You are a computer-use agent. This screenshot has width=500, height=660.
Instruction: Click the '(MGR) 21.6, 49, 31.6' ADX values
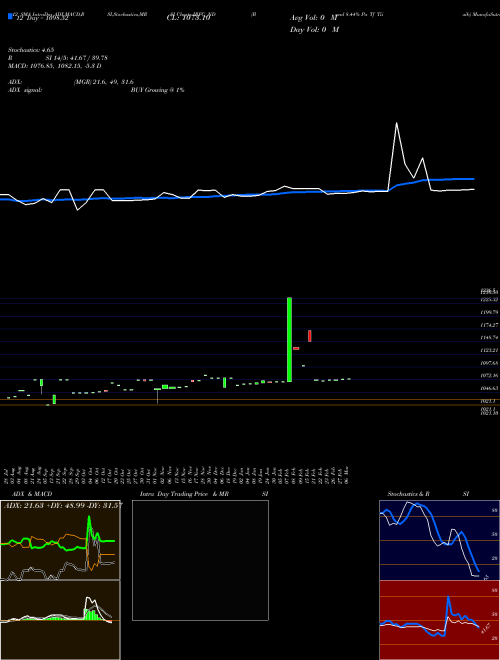tap(104, 82)
